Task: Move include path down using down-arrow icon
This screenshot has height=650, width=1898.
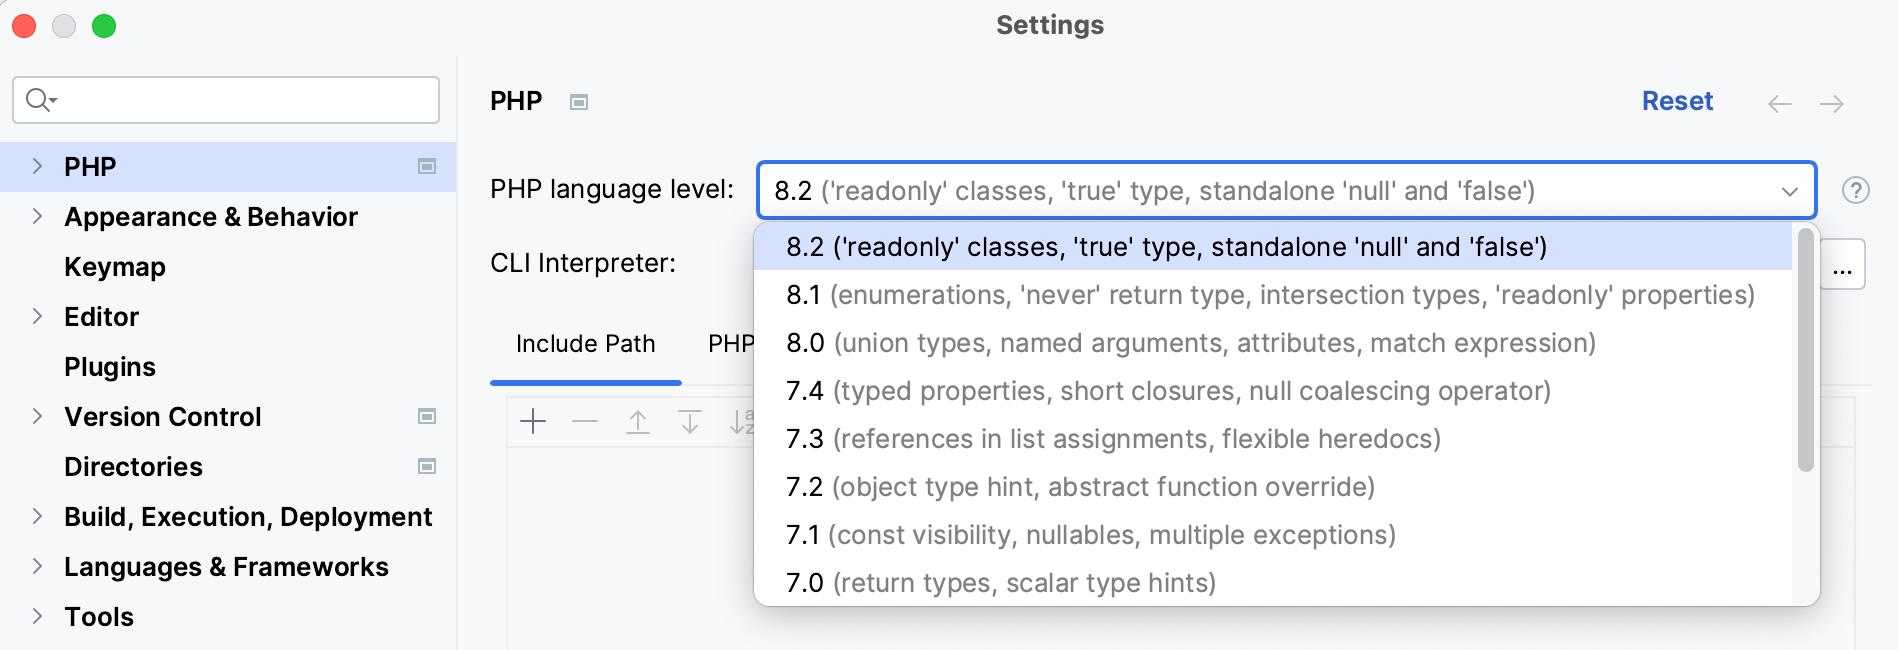Action: 689,421
